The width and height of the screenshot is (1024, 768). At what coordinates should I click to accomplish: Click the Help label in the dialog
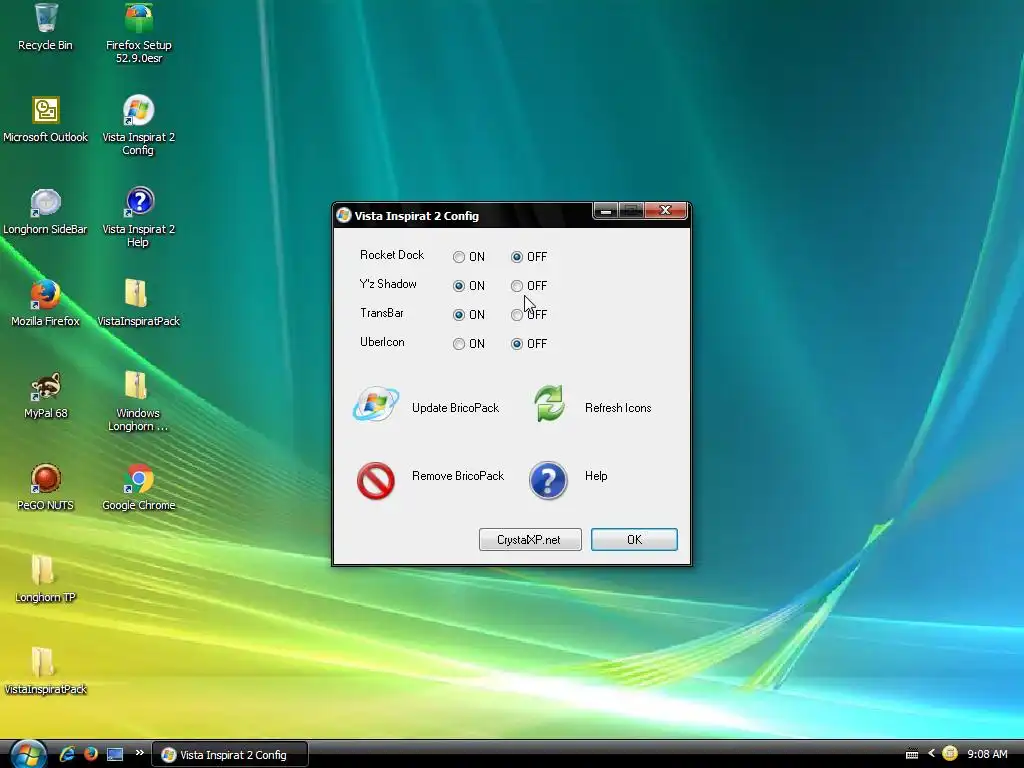pos(596,476)
